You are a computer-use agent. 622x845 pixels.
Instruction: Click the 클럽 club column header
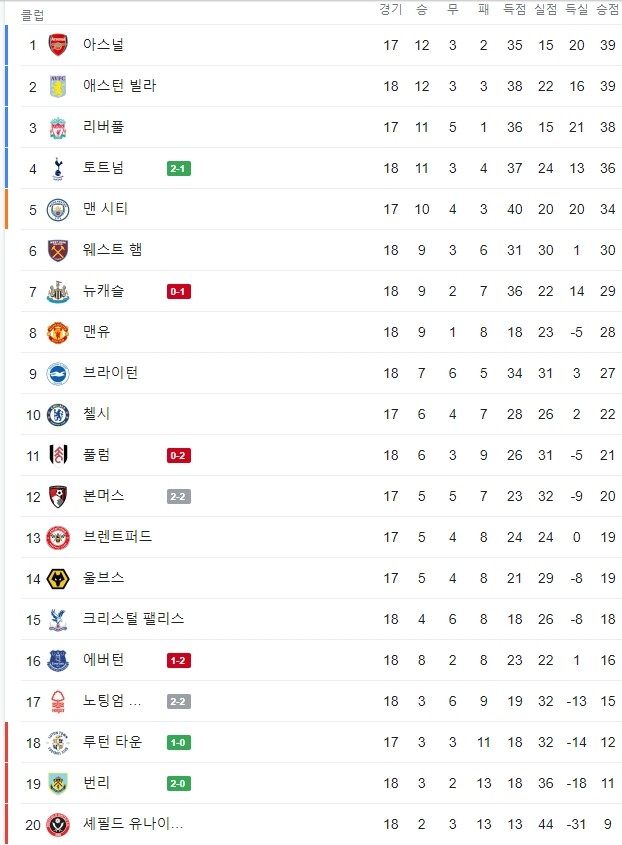[32, 15]
